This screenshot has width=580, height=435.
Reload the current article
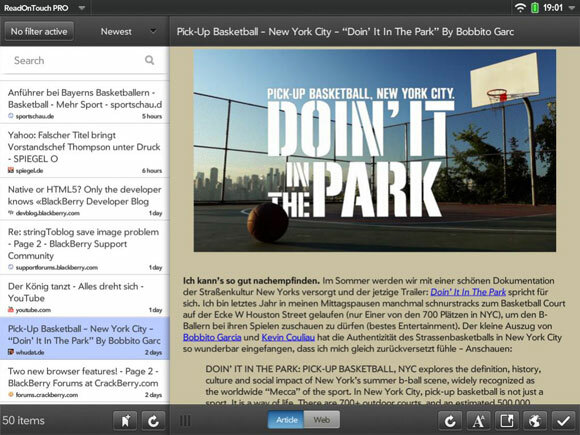coord(450,421)
